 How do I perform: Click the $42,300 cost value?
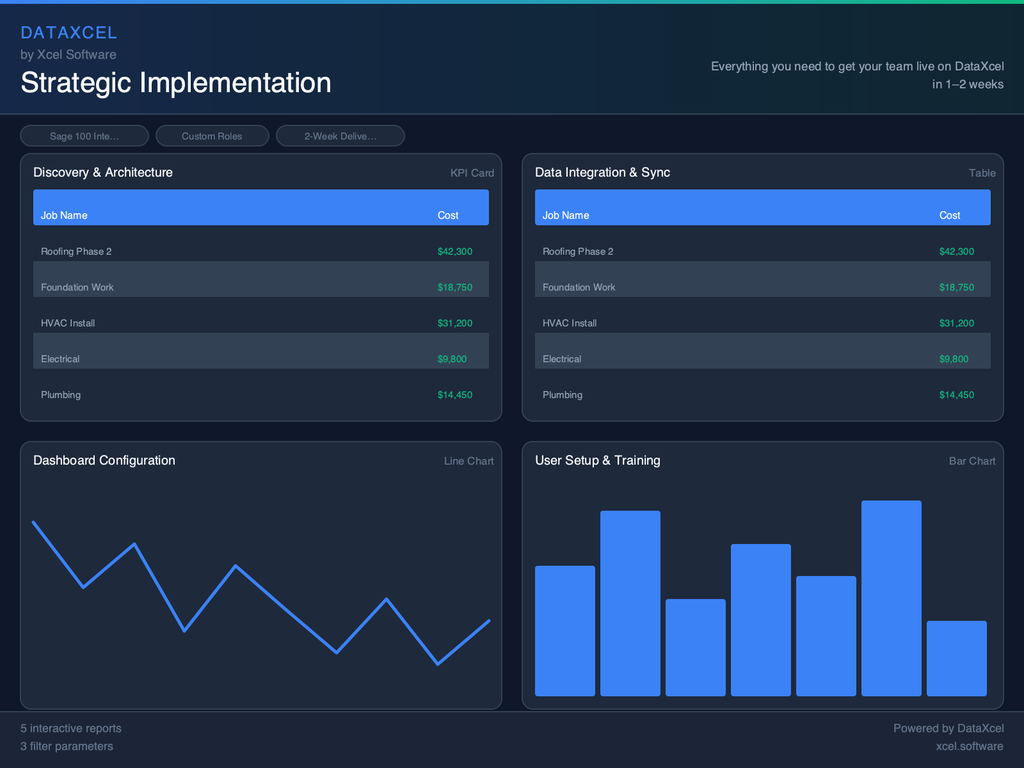[x=455, y=251]
